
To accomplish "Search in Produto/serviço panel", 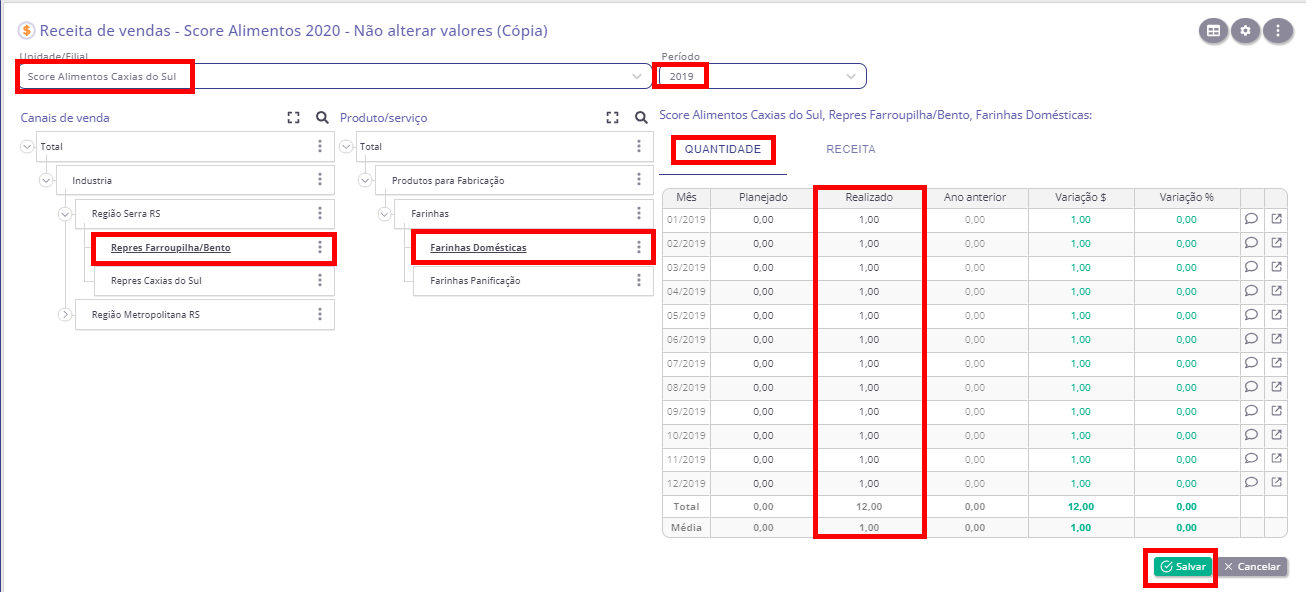I will (641, 118).
